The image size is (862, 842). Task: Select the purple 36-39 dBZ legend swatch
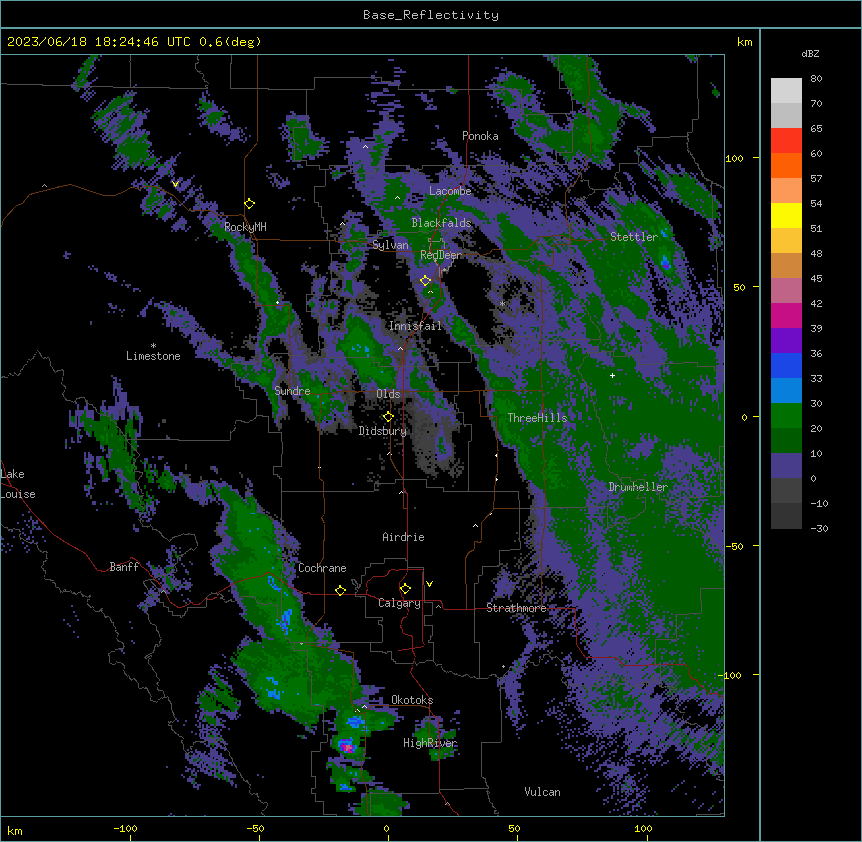786,341
